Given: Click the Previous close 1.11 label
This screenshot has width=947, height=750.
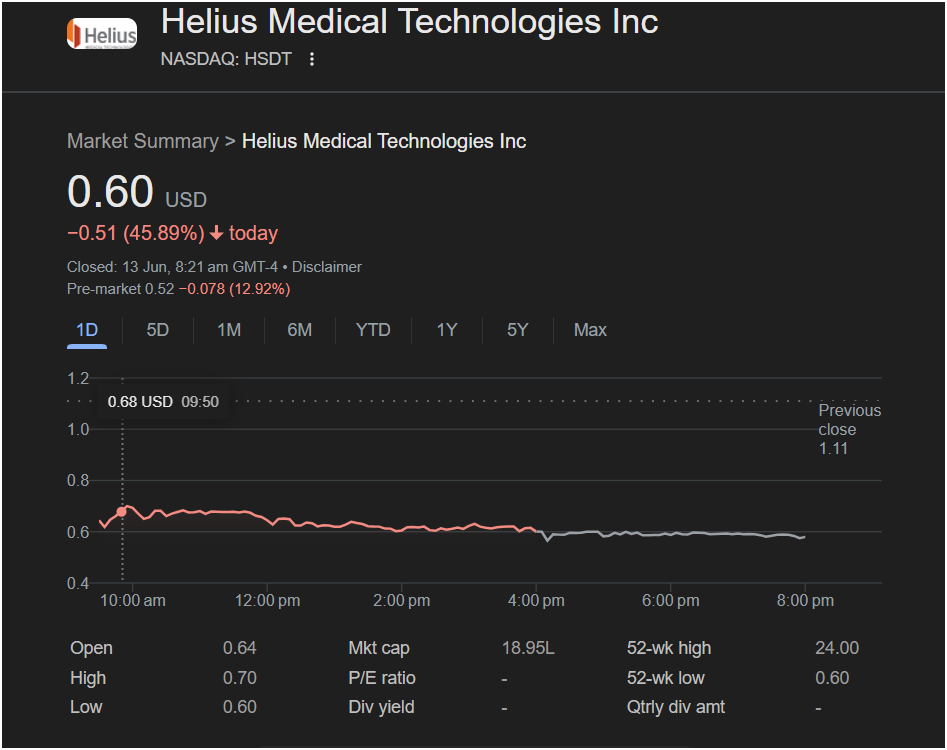Looking at the screenshot, I should (x=849, y=429).
